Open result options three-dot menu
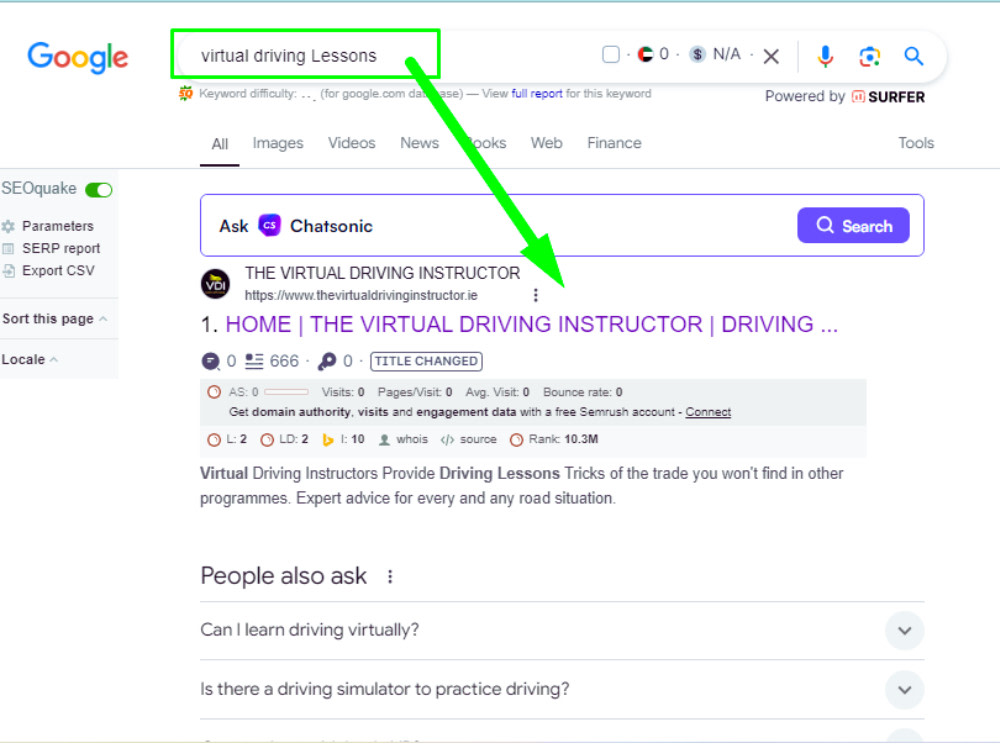This screenshot has height=750, width=1000. click(x=535, y=295)
